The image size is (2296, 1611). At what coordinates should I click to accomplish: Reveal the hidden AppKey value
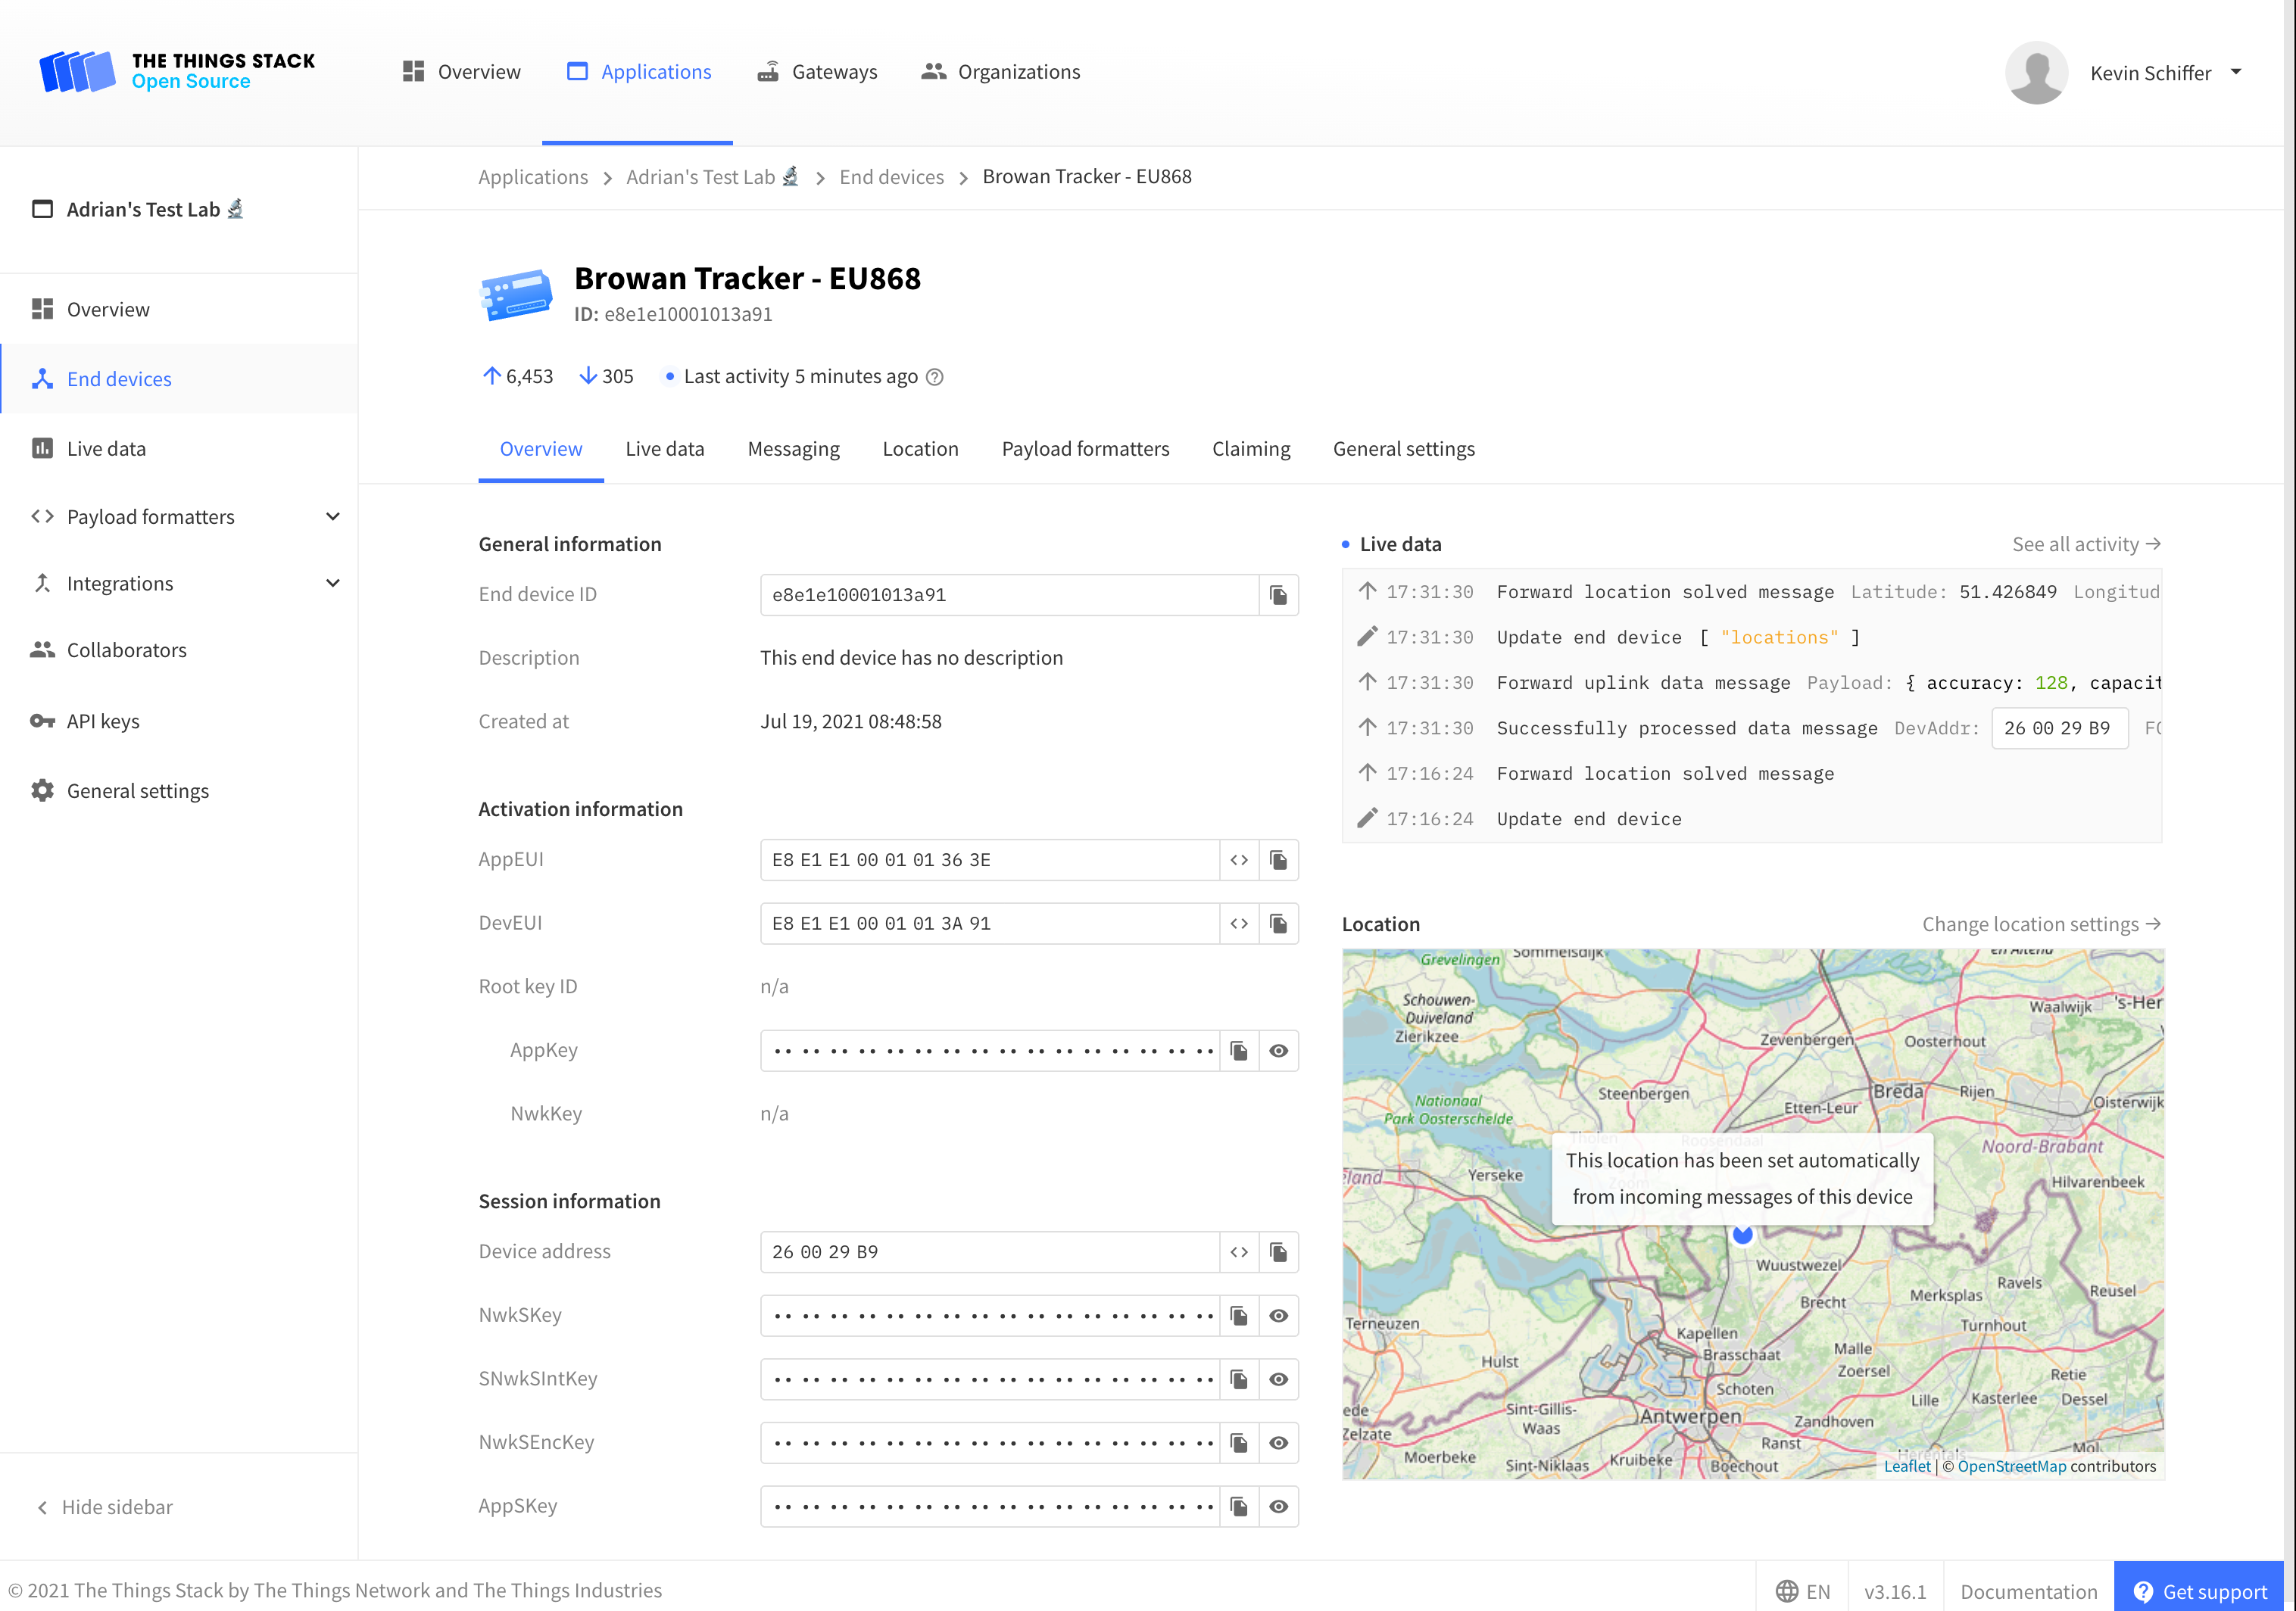click(1279, 1050)
